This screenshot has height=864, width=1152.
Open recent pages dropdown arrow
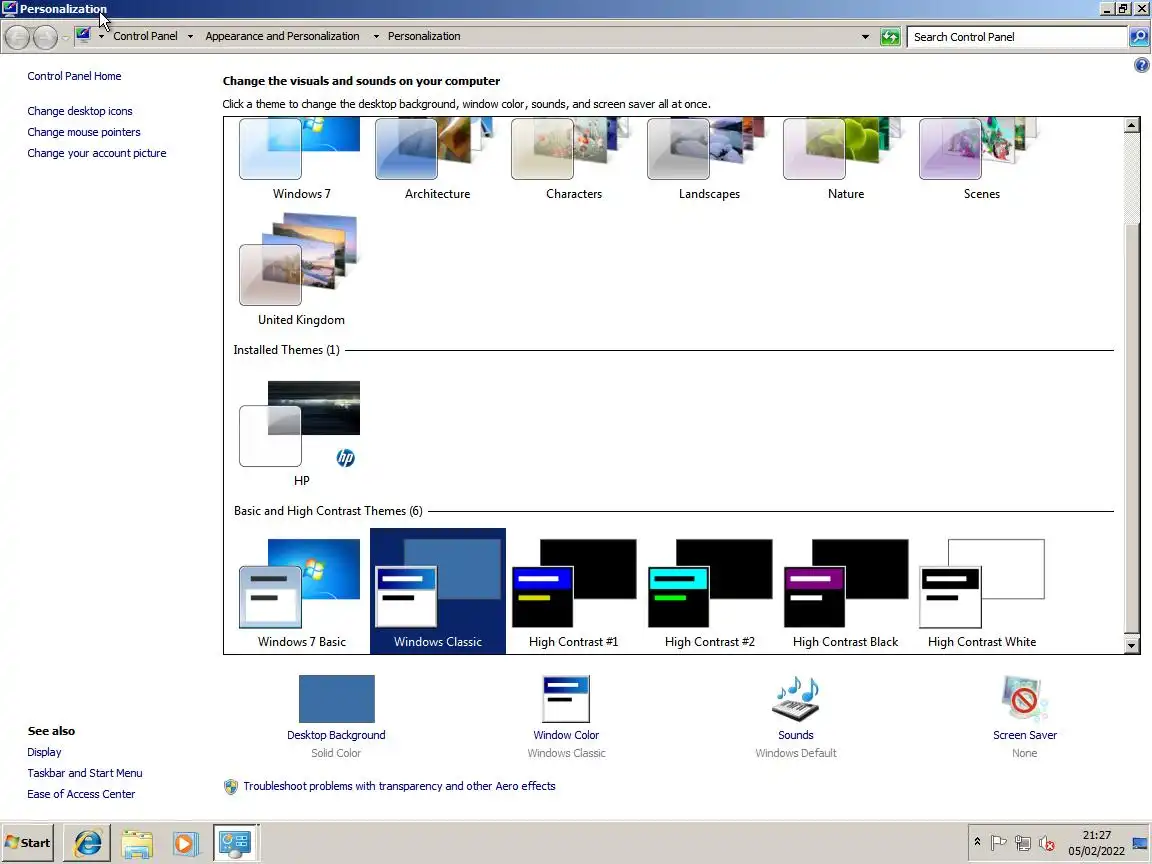pos(65,37)
